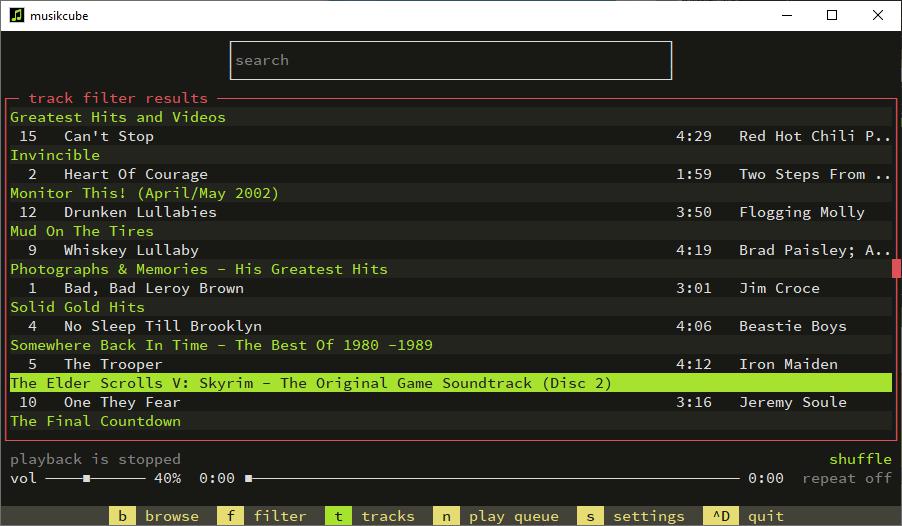Click the Red Hot Chili P.. artist cell

[815, 136]
